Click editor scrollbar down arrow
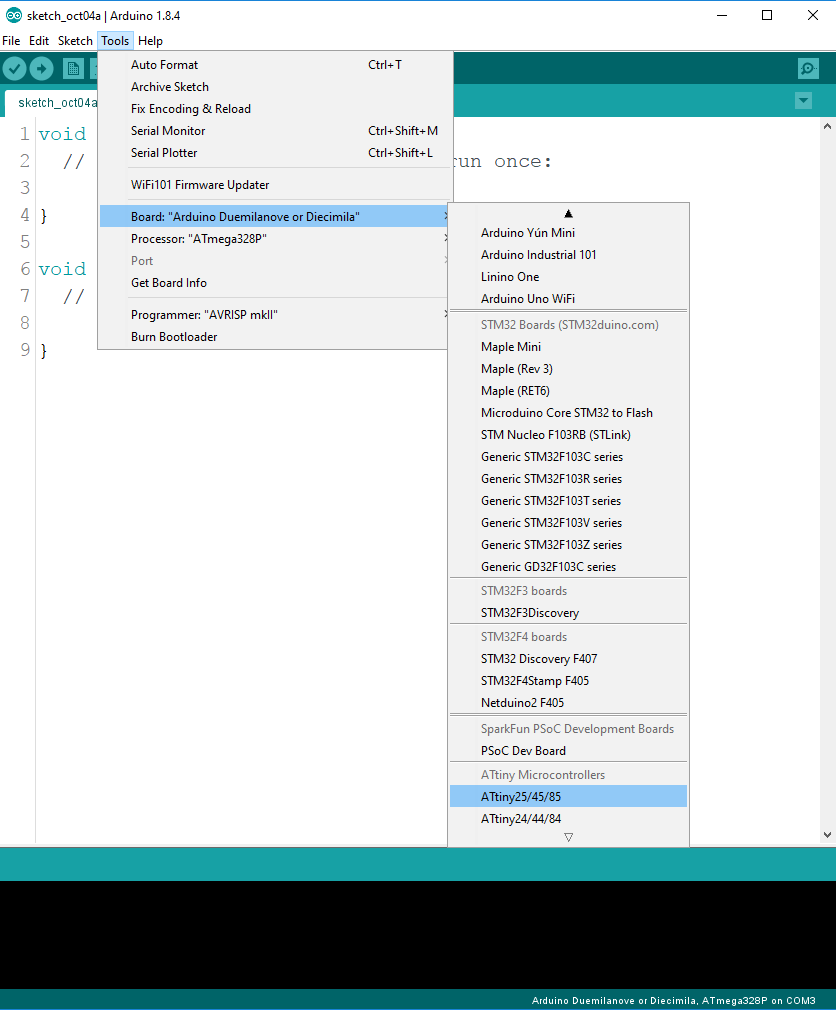 coord(827,835)
